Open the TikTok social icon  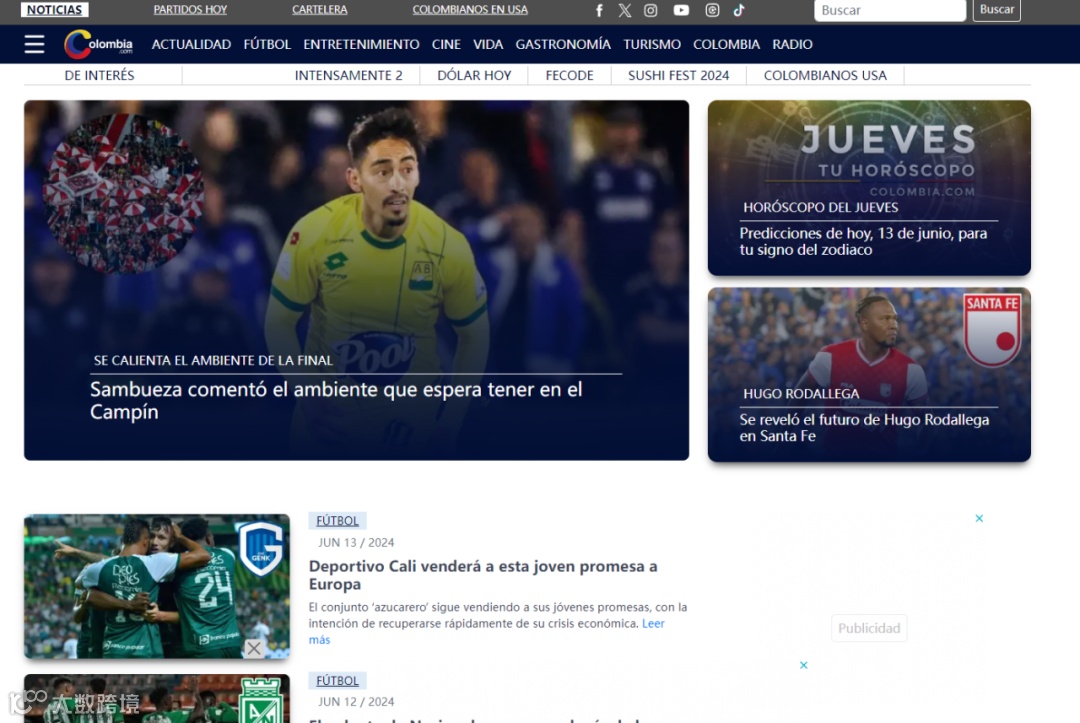[739, 10]
